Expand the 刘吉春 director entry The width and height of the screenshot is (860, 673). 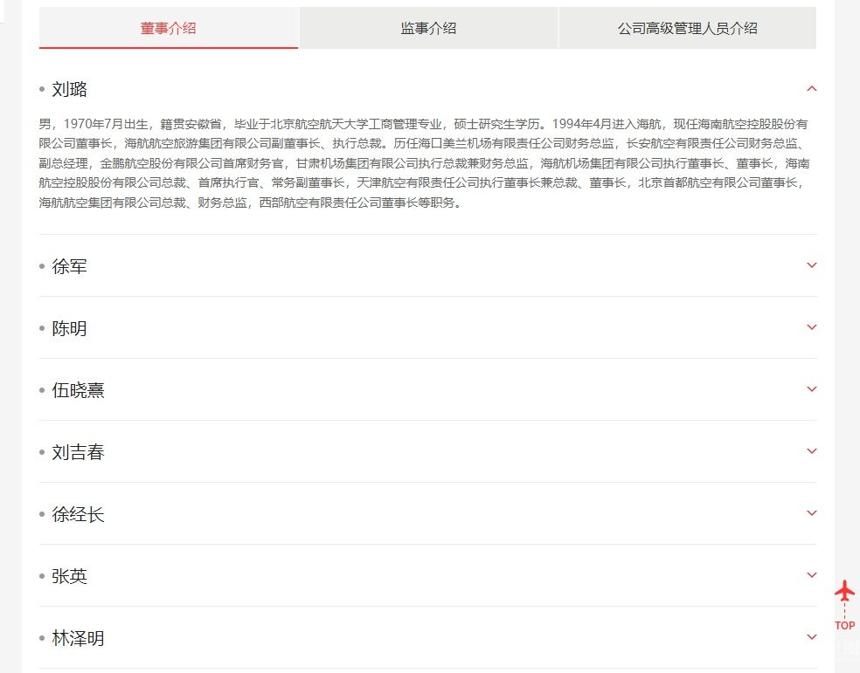[812, 451]
